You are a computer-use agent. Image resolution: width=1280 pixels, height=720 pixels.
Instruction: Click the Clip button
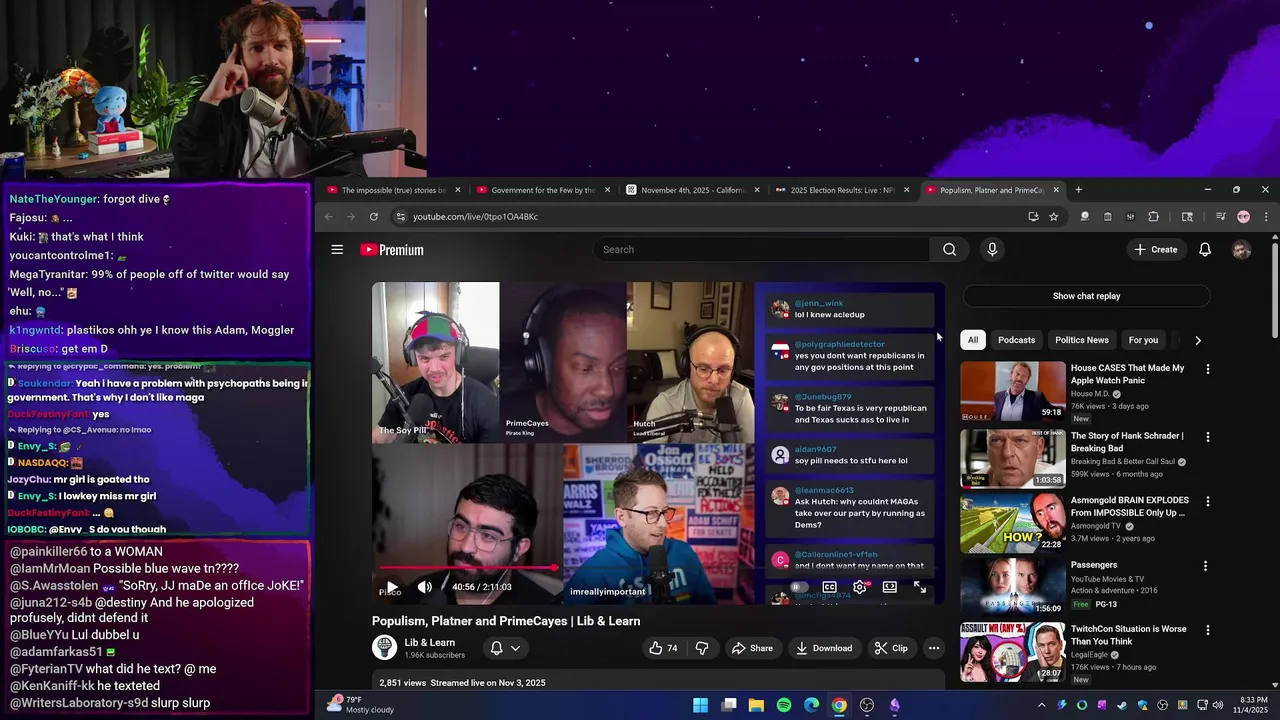pyautogui.click(x=890, y=648)
